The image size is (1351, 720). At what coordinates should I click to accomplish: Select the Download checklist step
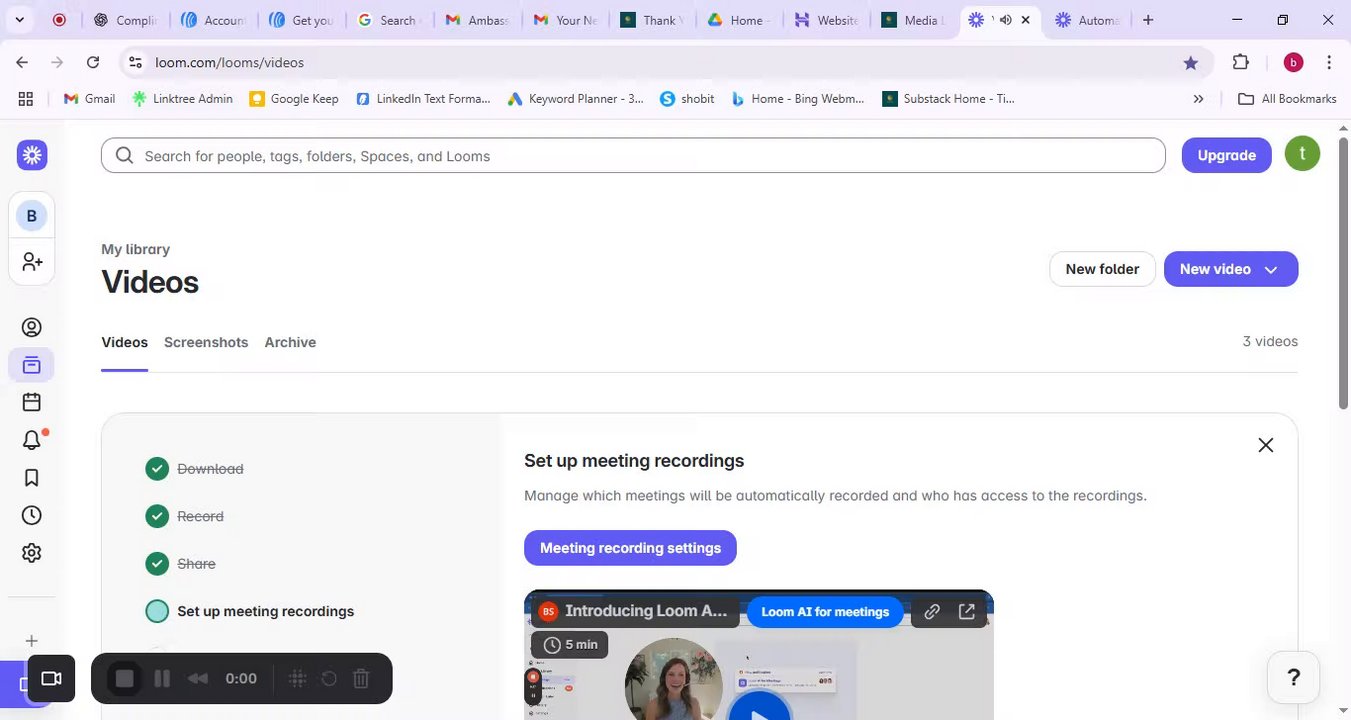coord(195,469)
